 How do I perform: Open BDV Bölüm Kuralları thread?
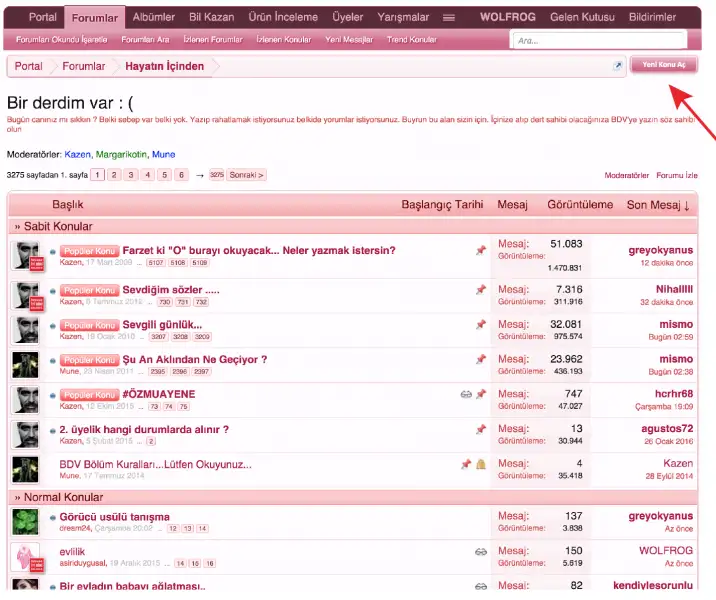155,464
